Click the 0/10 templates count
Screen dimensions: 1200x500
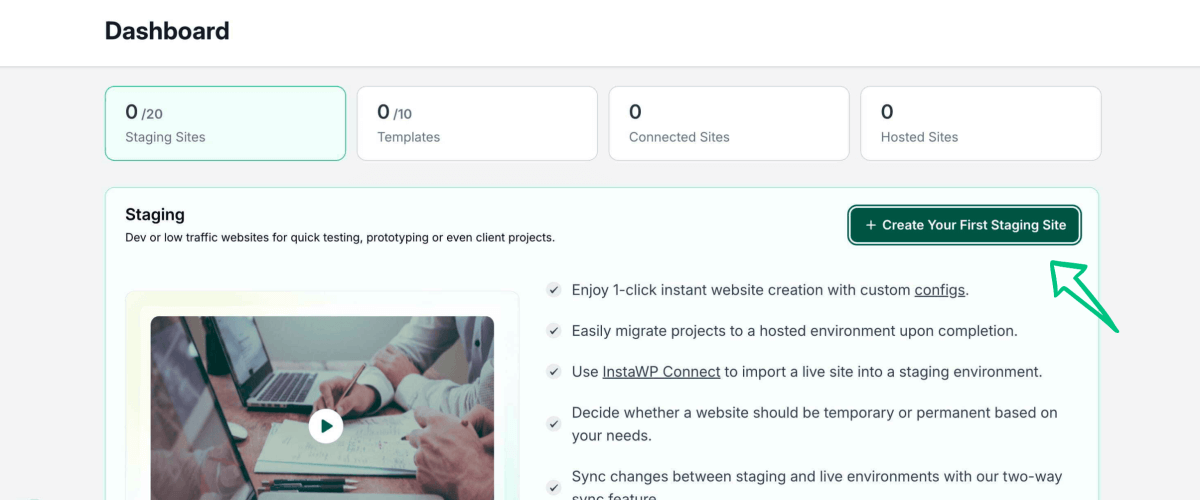click(394, 113)
